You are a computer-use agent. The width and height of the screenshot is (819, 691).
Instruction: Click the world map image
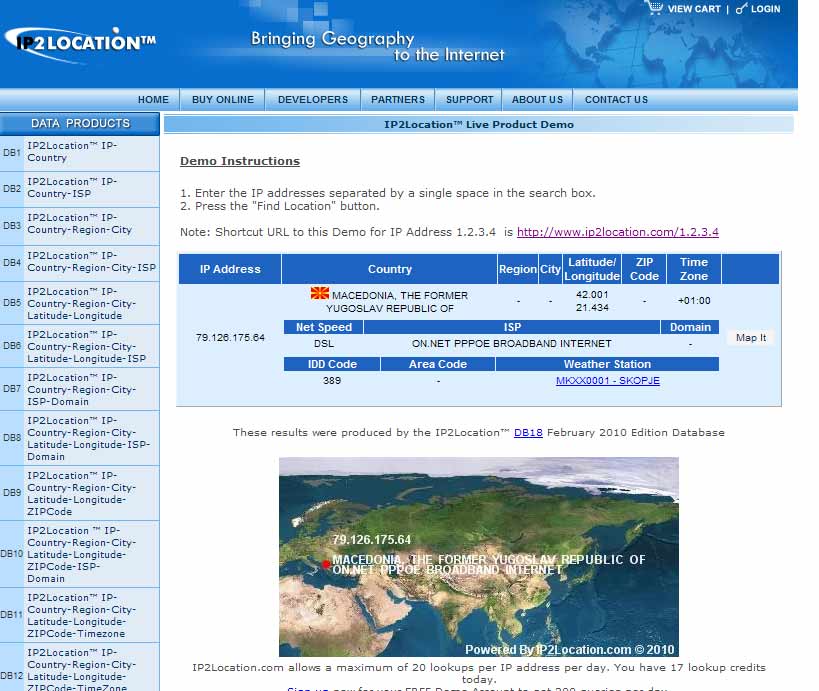tap(478, 557)
